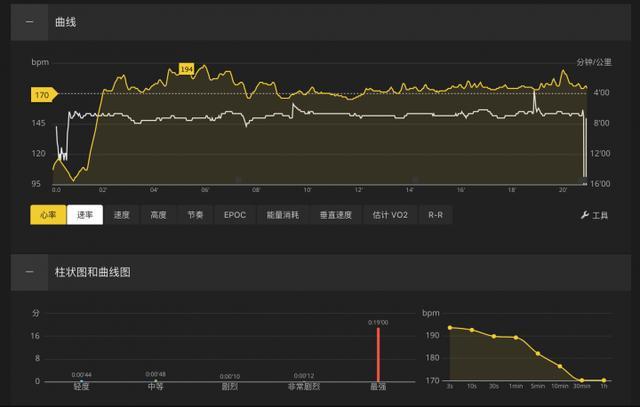This screenshot has width=640, height=407.
Task: Click the 170 bpm threshold label
Action: [x=43, y=95]
